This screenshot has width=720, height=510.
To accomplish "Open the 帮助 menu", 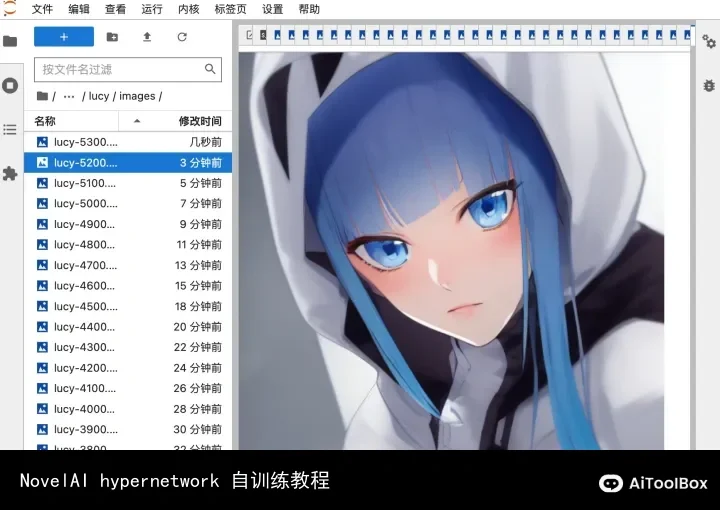I will point(309,9).
